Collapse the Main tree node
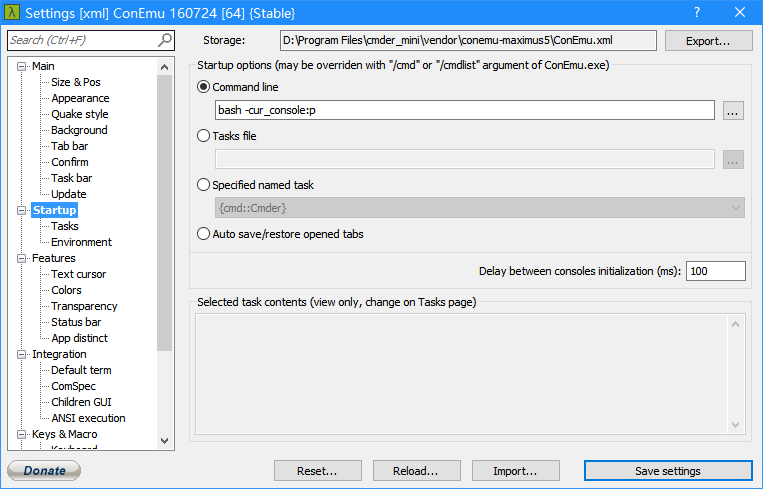 22,66
